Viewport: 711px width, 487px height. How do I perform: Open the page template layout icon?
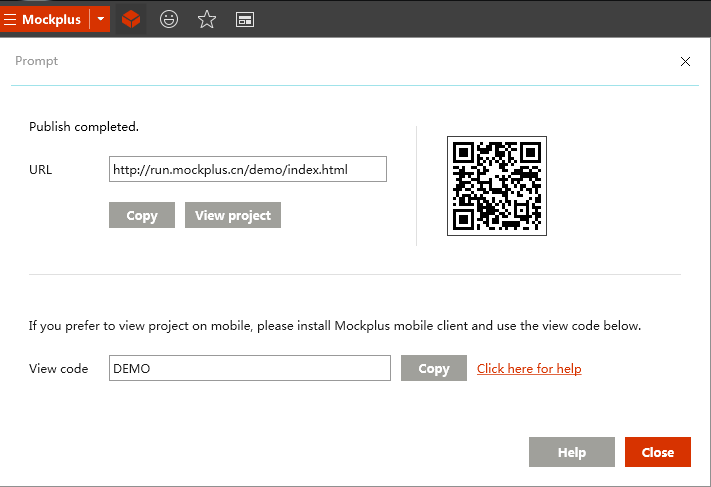click(245, 19)
